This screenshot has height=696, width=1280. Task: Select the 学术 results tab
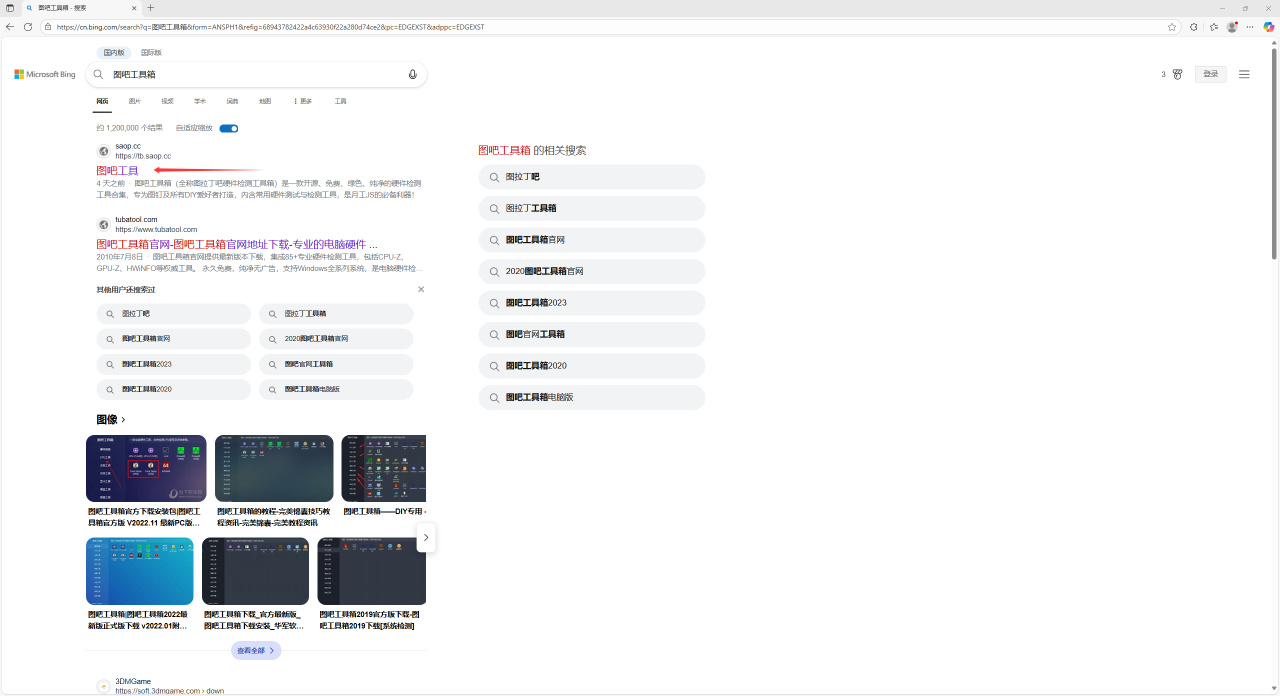click(200, 101)
